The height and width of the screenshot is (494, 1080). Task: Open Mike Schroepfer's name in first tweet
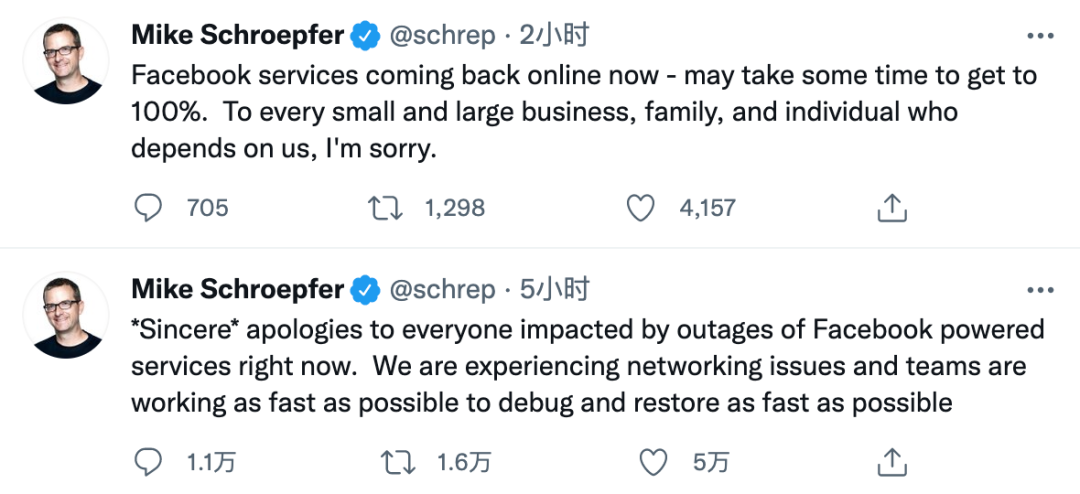pyautogui.click(x=238, y=37)
